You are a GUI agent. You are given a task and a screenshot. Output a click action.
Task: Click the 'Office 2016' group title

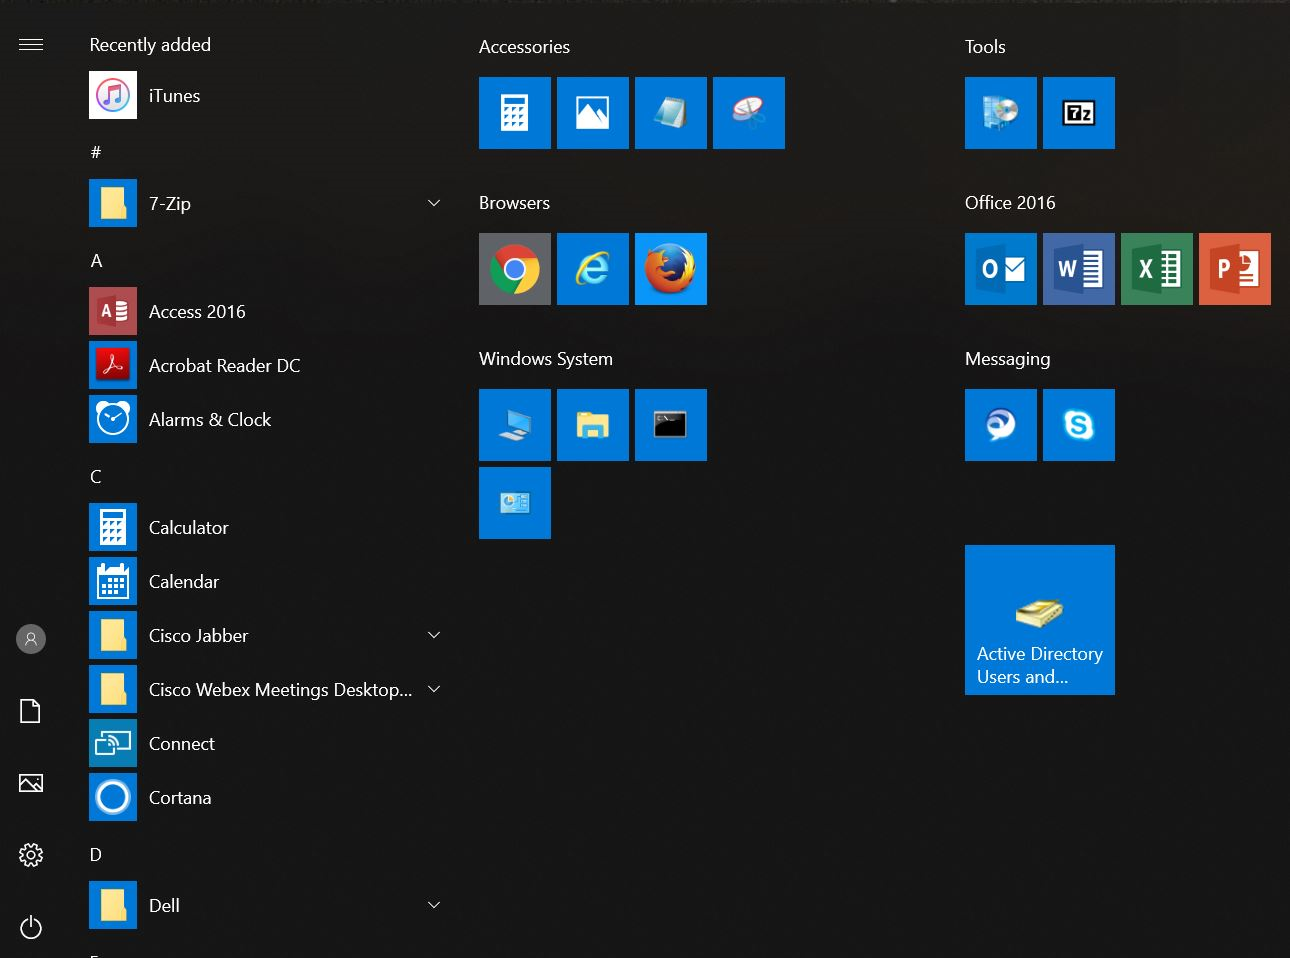pos(1010,203)
